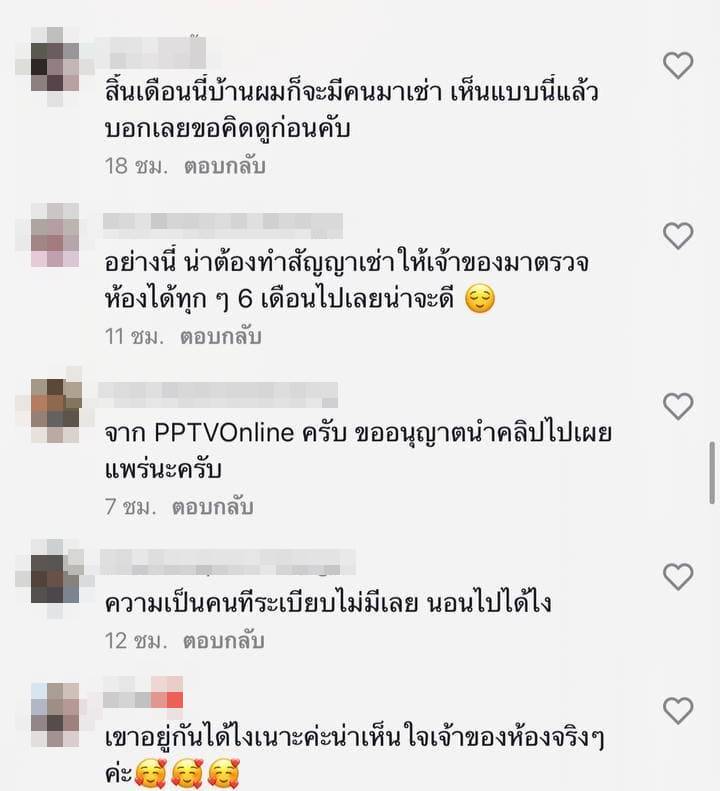720x791 pixels.
Task: Reply to the PPTVOnline comment from 7 hours ago
Action: pos(212,507)
